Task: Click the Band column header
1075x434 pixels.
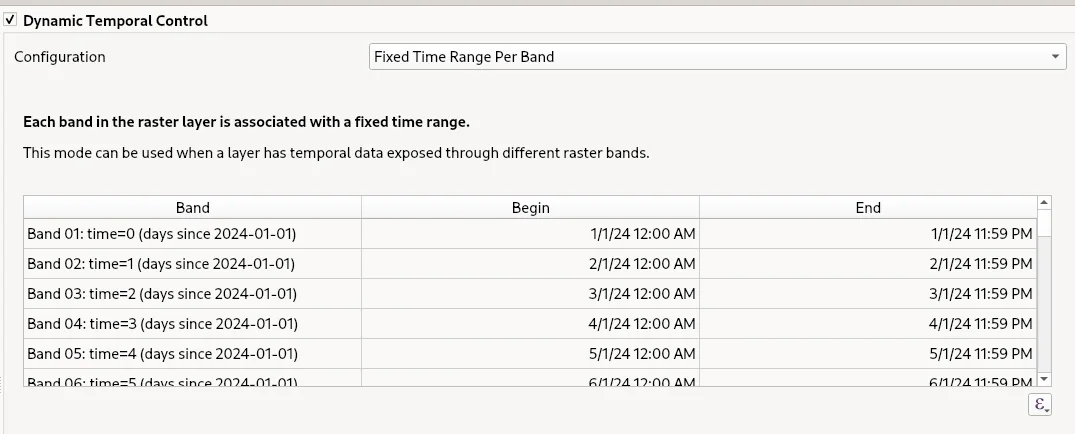Action: click(192, 207)
